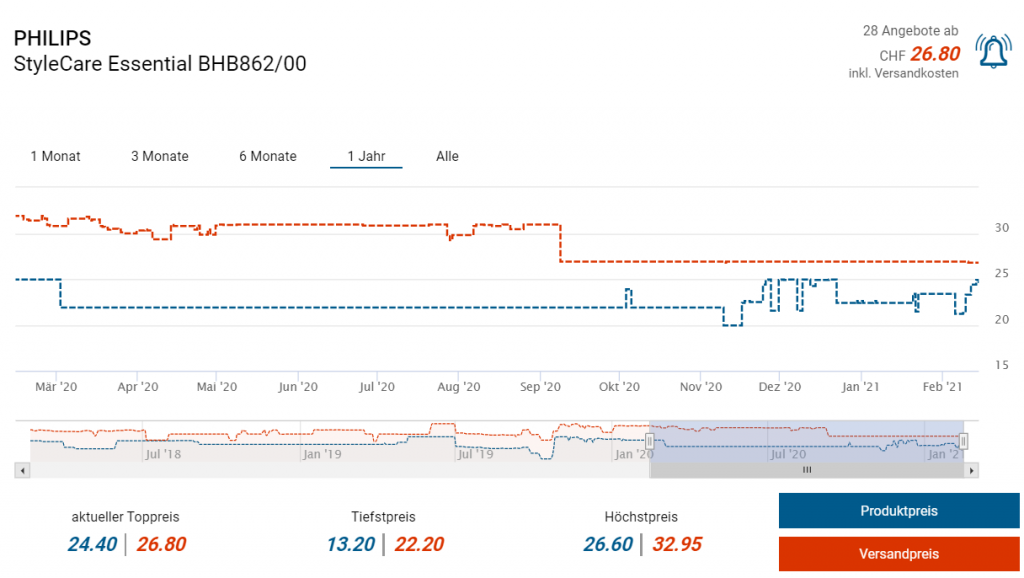This screenshot has width=1024, height=578.
Task: Click the current top price 24.40
Action: pos(92,544)
